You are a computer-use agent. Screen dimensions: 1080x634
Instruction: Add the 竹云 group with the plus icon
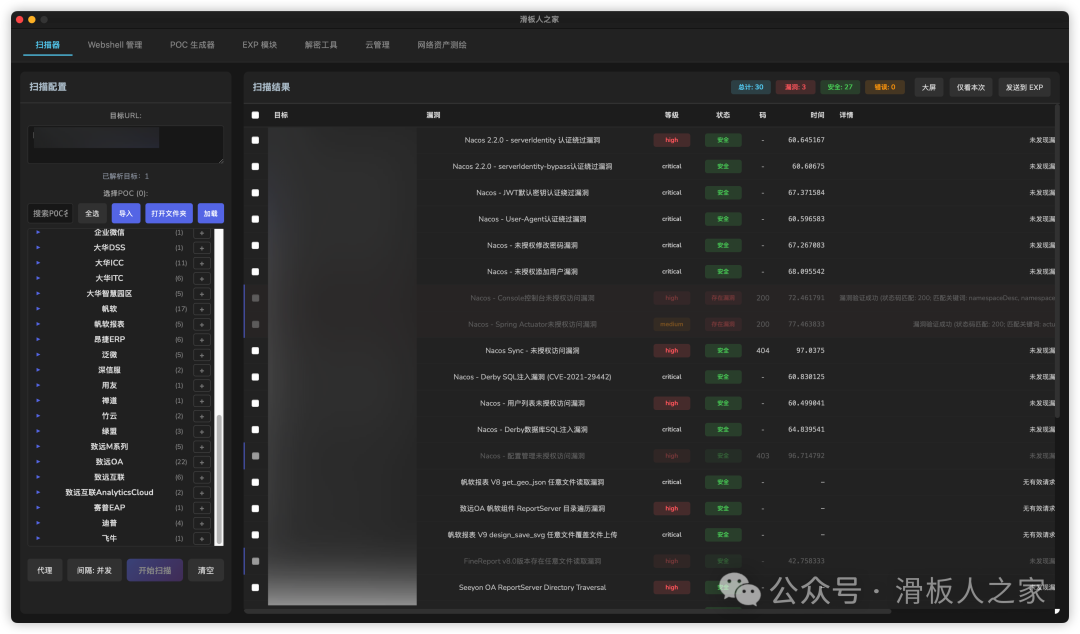coord(202,416)
